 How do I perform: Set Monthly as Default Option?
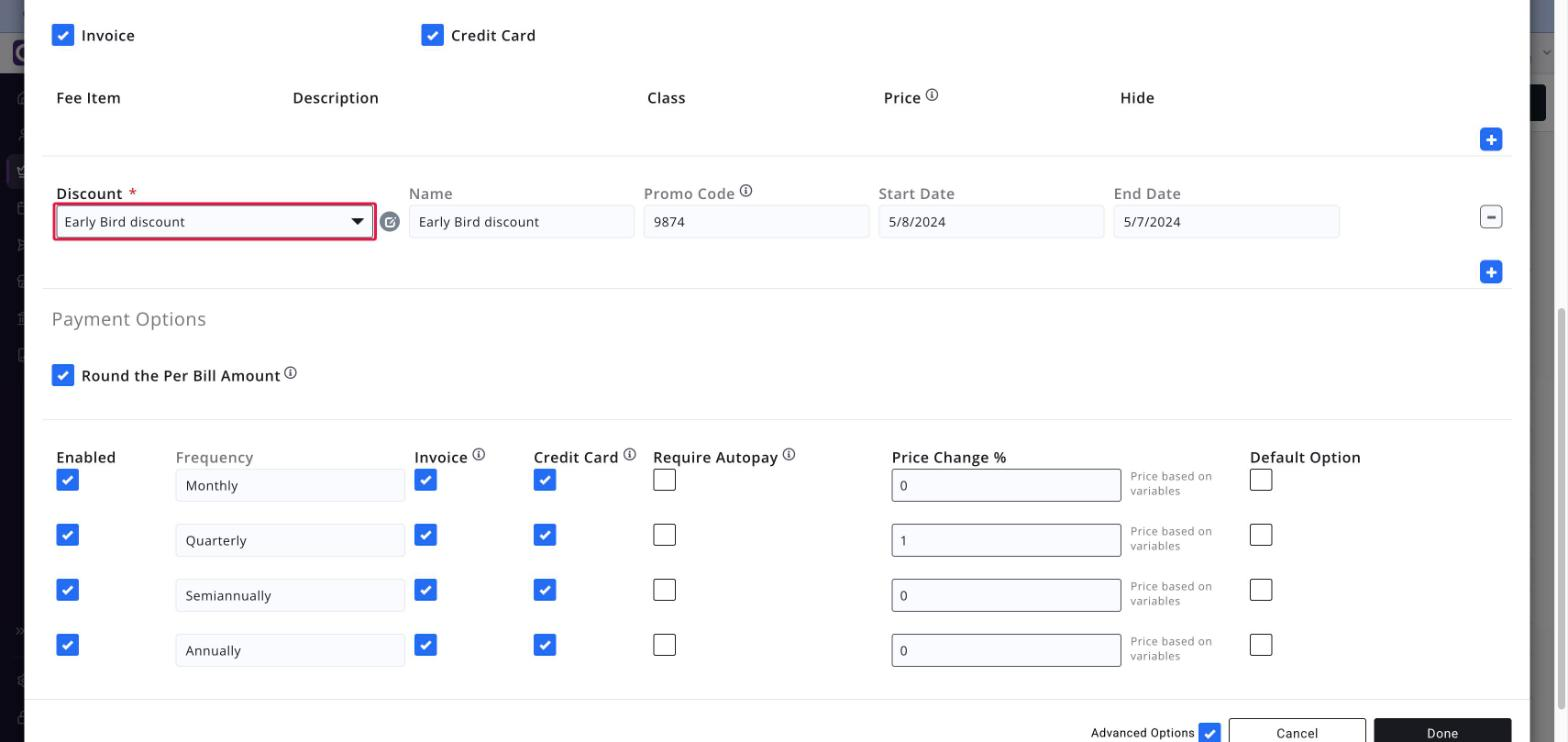click(x=1261, y=480)
